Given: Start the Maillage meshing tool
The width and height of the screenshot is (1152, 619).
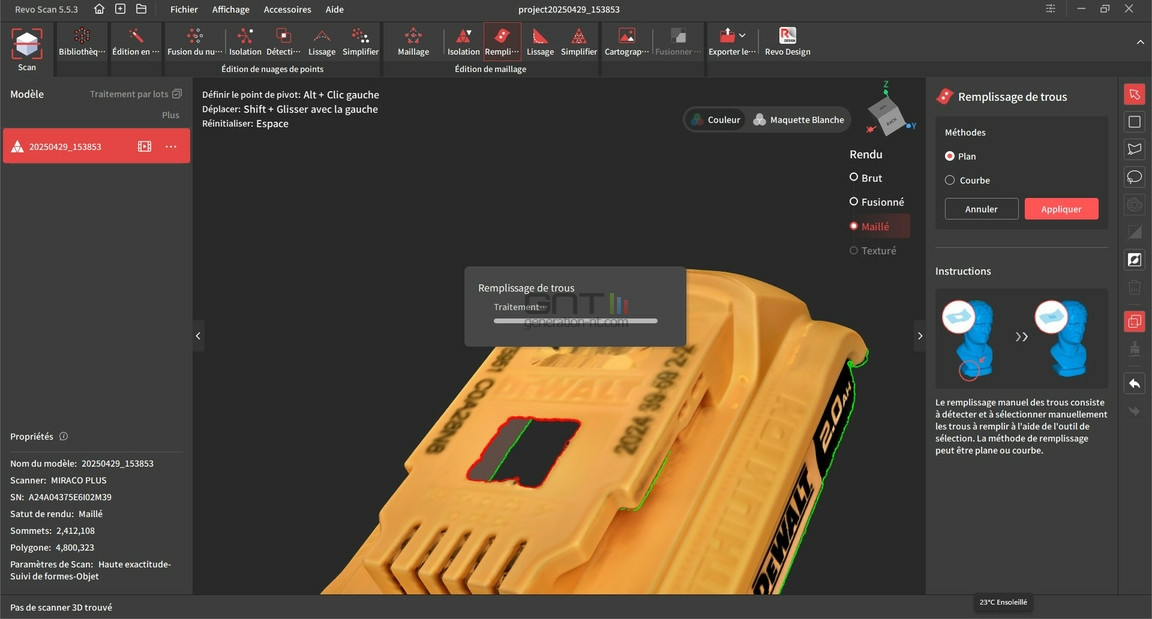Looking at the screenshot, I should [x=413, y=42].
